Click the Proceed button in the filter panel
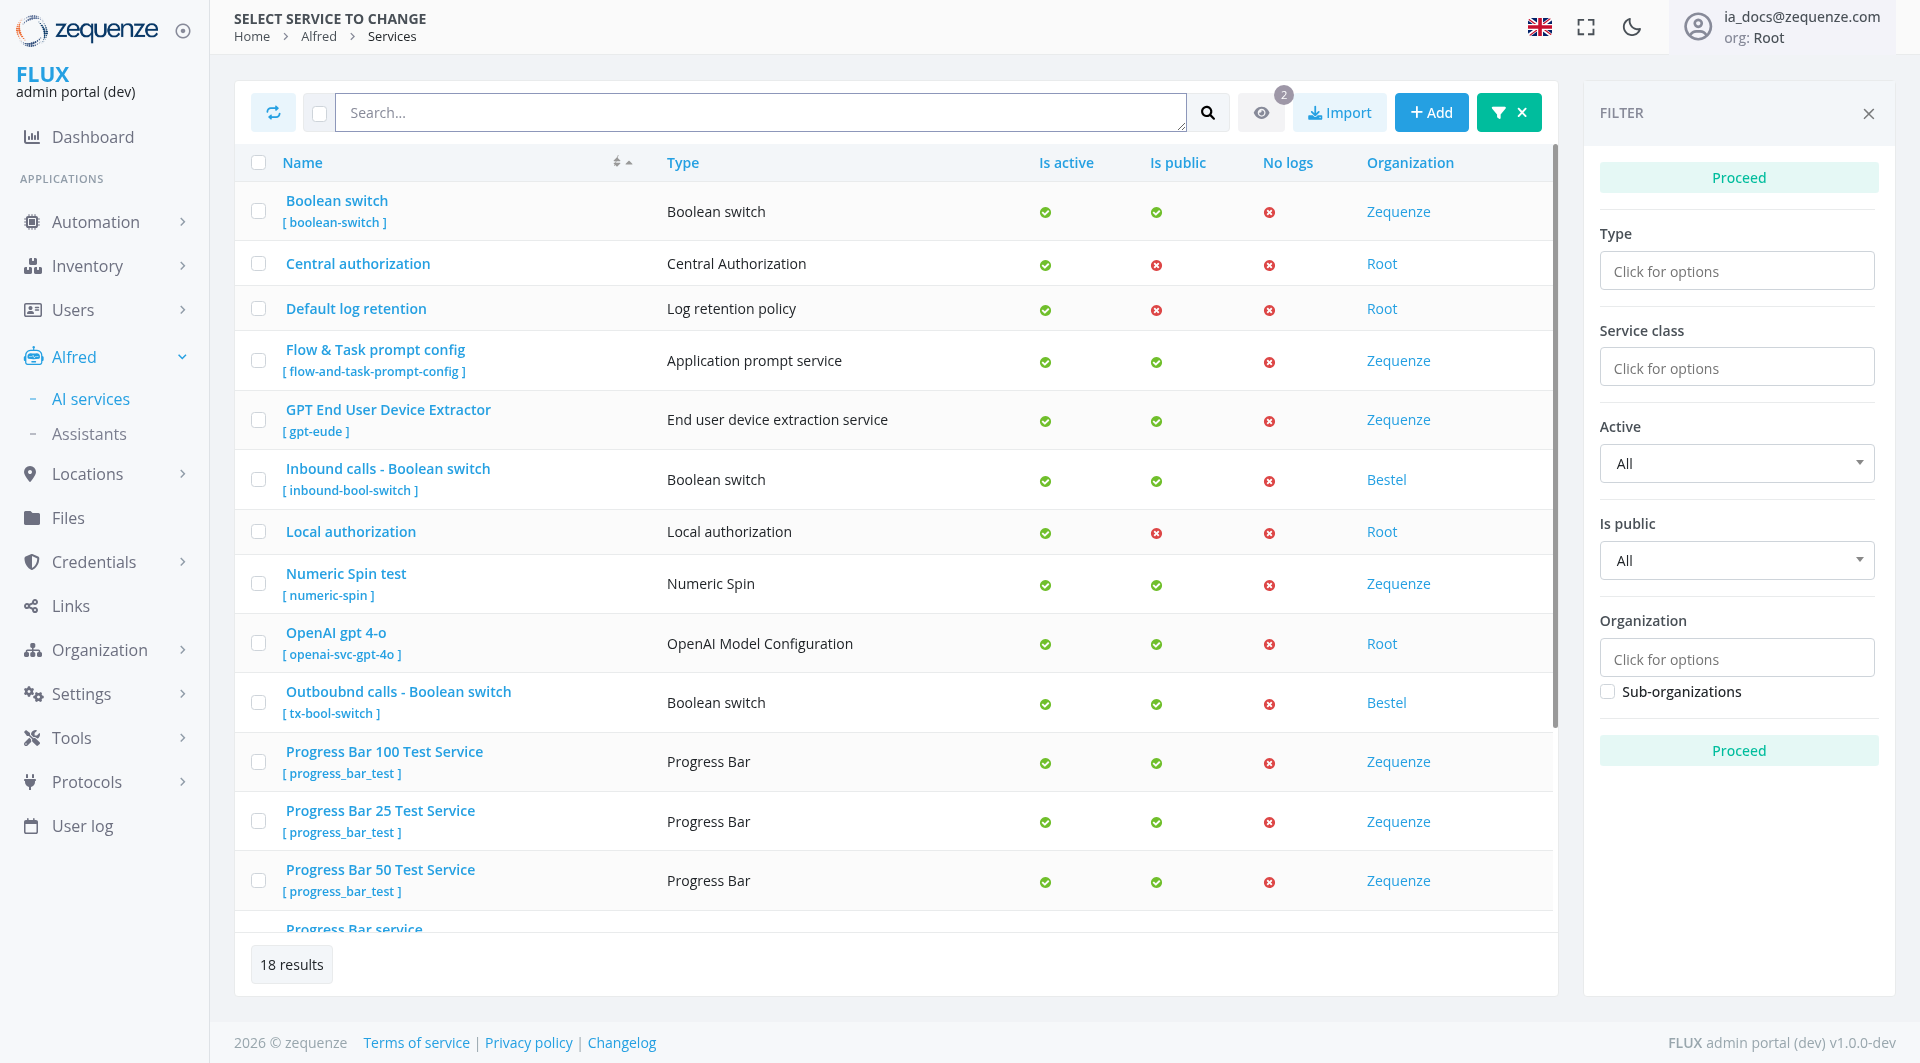 tap(1739, 177)
